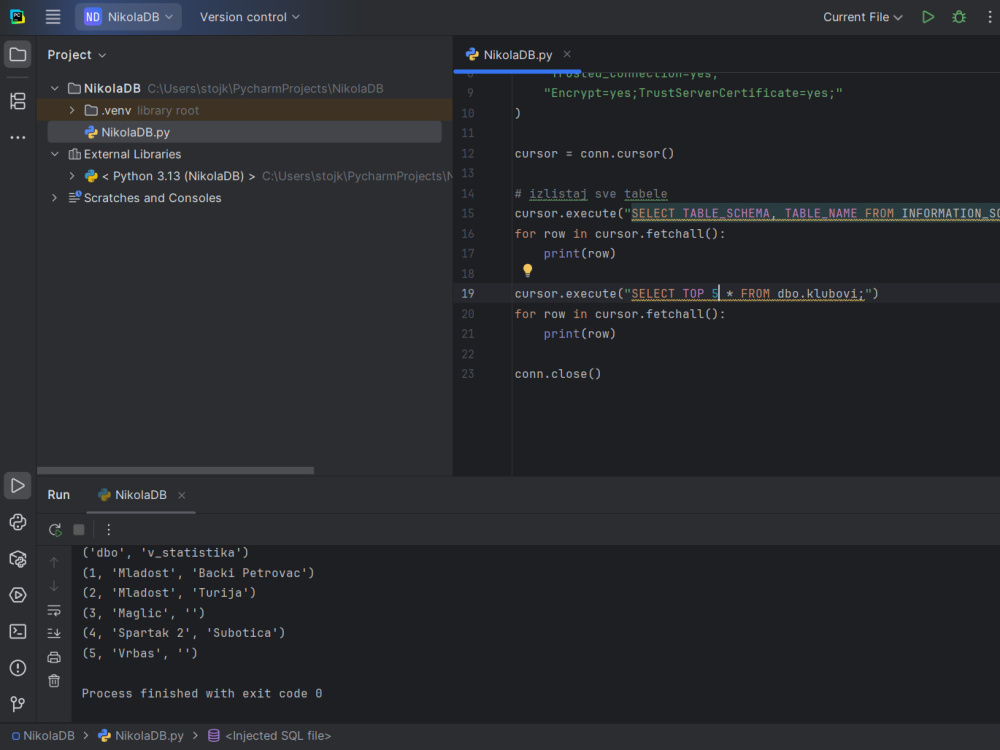Click output row (1, 'Mladost', 'Backi Petrovac')
The height and width of the screenshot is (750, 1000).
click(198, 573)
